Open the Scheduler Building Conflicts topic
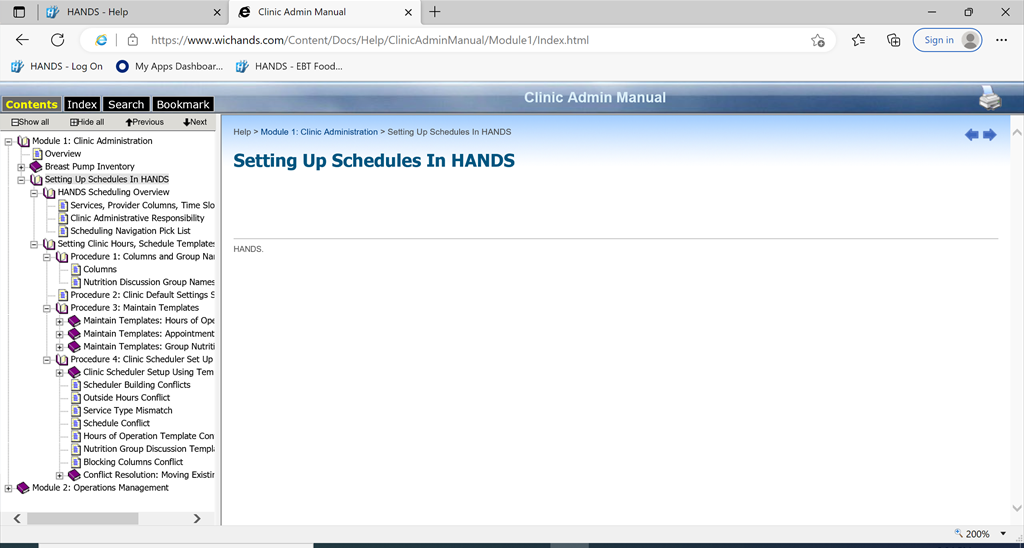1024x548 pixels. [136, 385]
